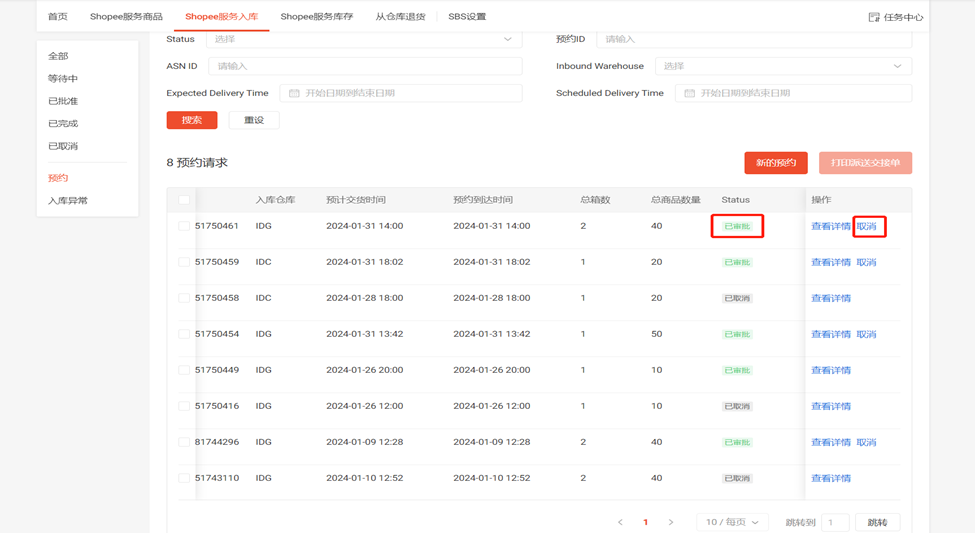This screenshot has height=533, width=975.
Task: Click calendar icon in Scheduled Delivery Time
Action: click(689, 93)
